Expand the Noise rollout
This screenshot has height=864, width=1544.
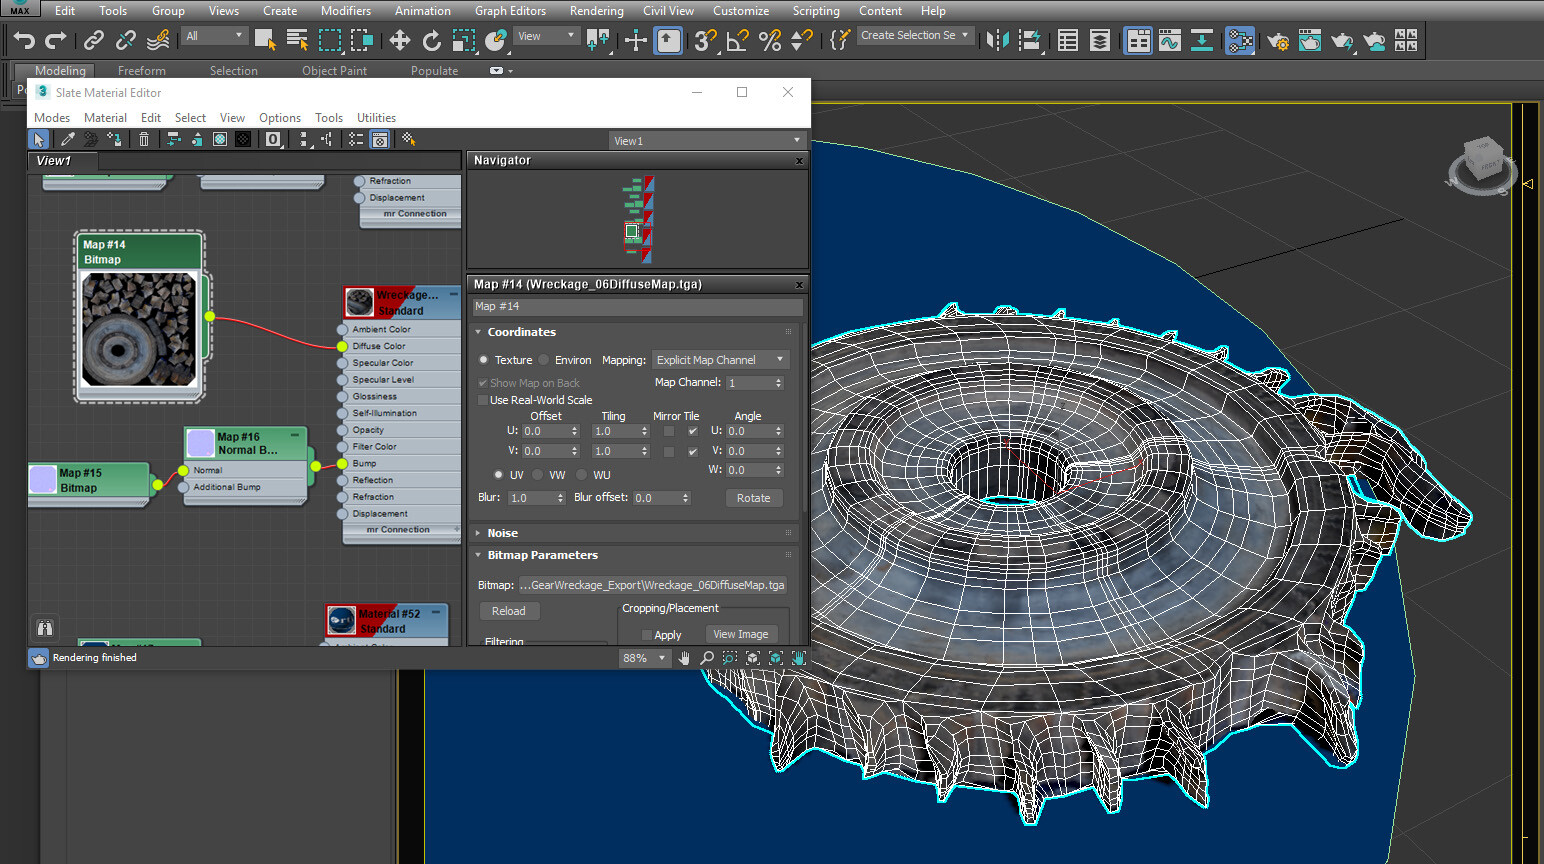[x=502, y=533]
